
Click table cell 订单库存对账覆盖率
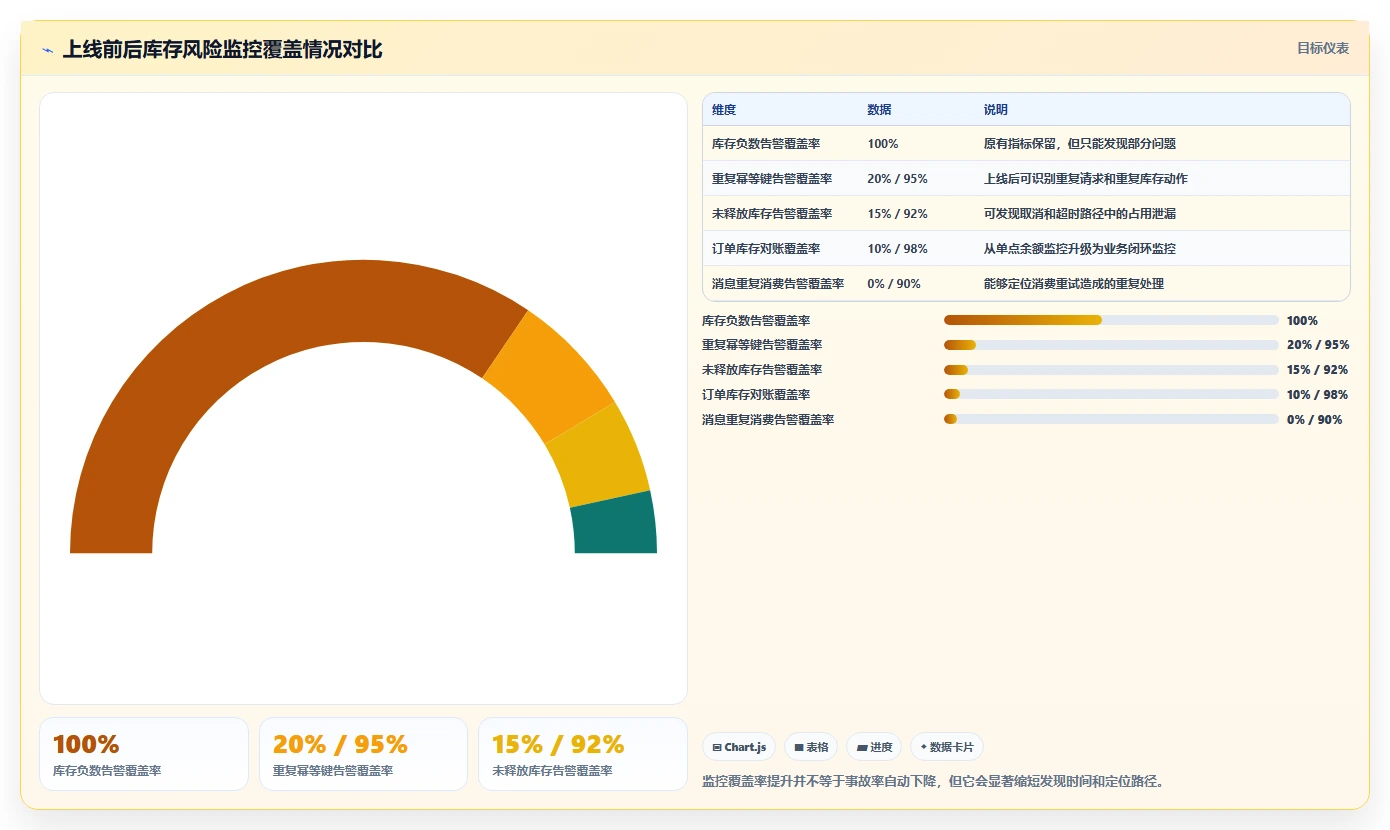(766, 249)
